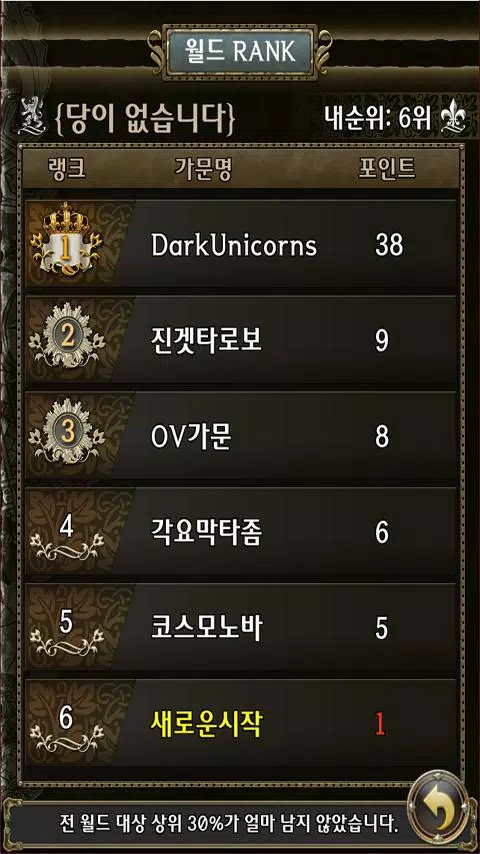
Task: Click the gold crown rank 1 badge
Action: pos(66,240)
